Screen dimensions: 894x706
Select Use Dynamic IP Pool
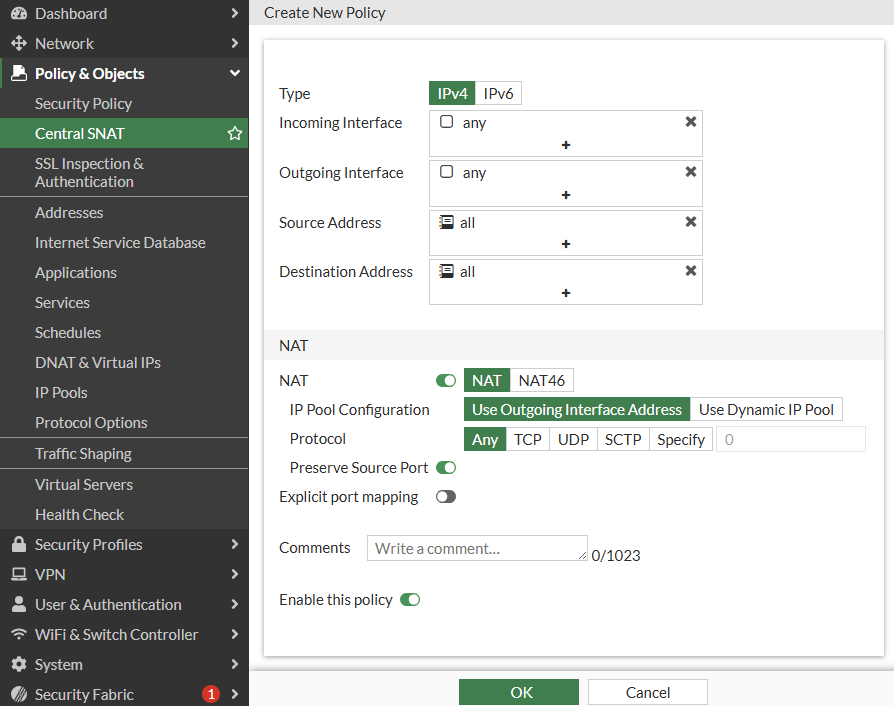coord(766,409)
